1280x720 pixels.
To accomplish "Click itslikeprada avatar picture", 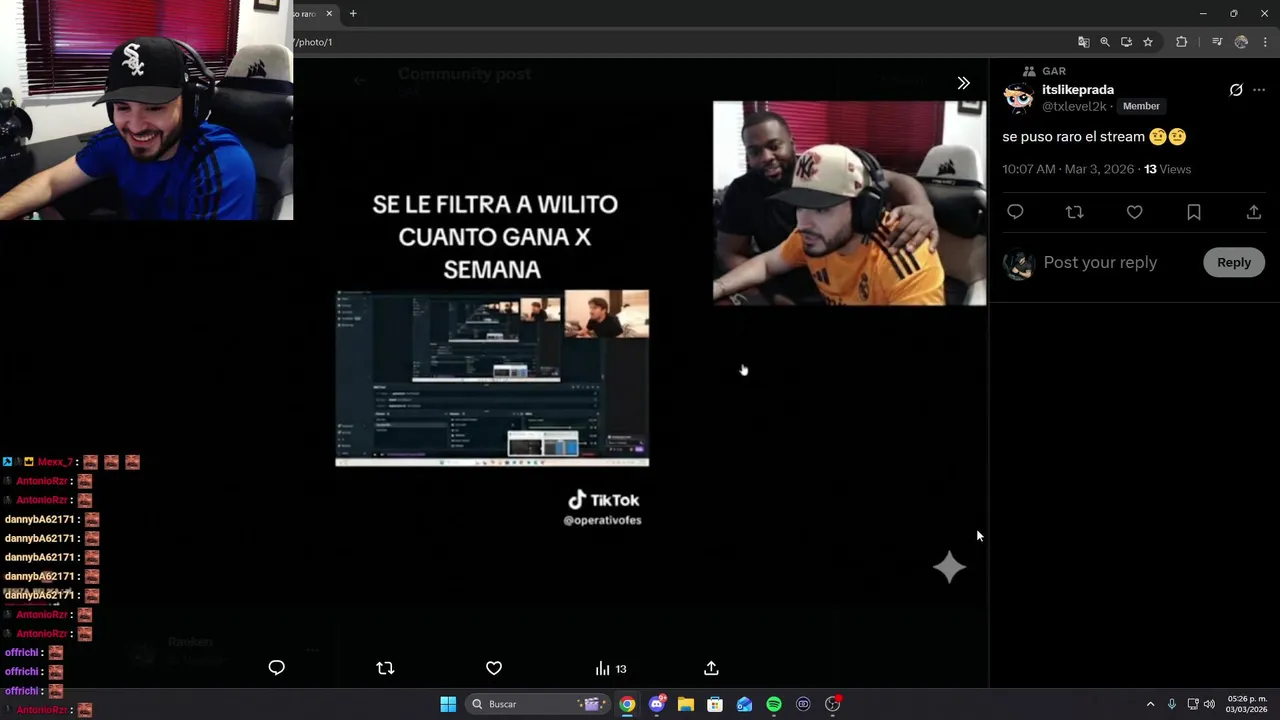I will [1019, 97].
